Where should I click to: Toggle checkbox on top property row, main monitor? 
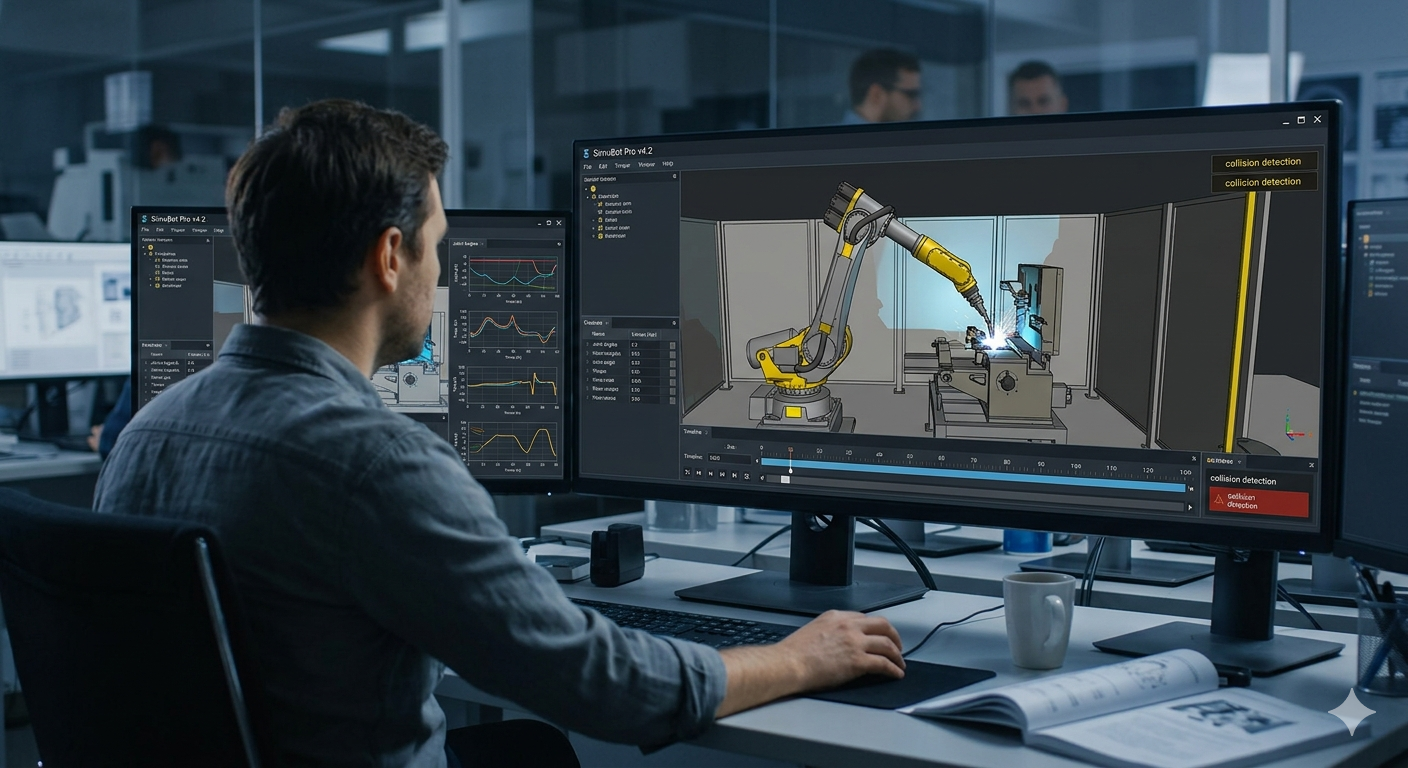[672, 345]
